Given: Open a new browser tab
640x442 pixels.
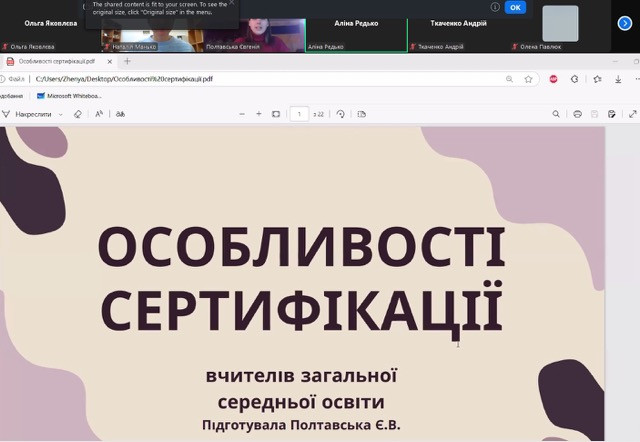Looking at the screenshot, I should 127,61.
